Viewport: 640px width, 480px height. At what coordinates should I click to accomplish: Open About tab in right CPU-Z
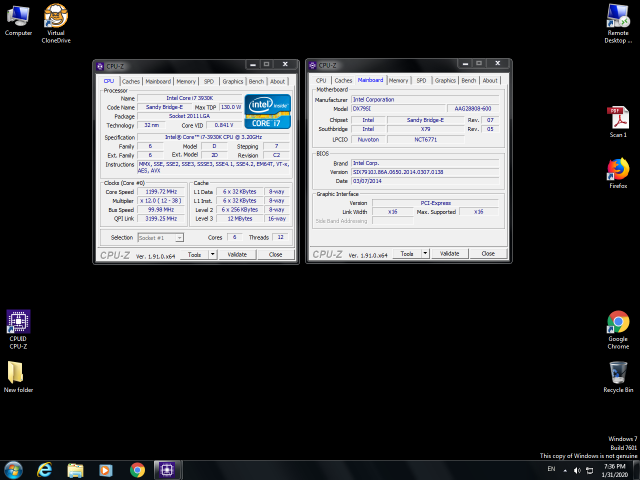[x=490, y=80]
